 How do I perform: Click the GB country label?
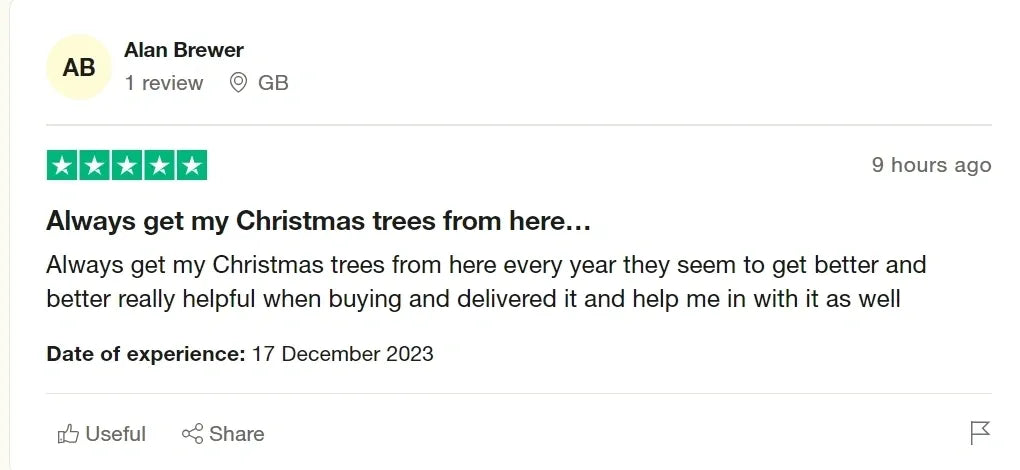click(273, 83)
